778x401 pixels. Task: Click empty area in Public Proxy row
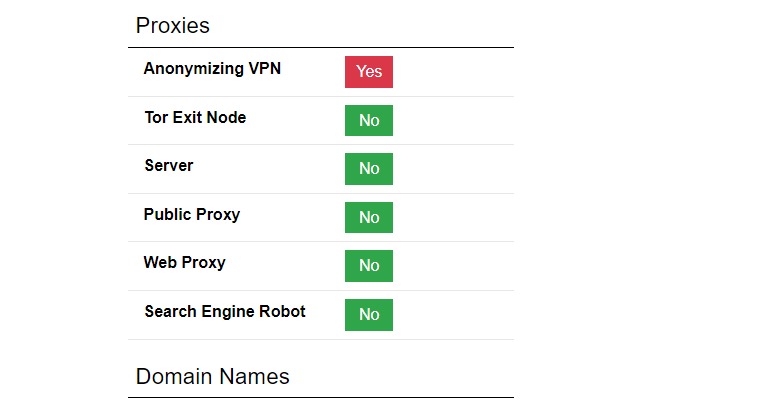pyautogui.click(x=453, y=217)
